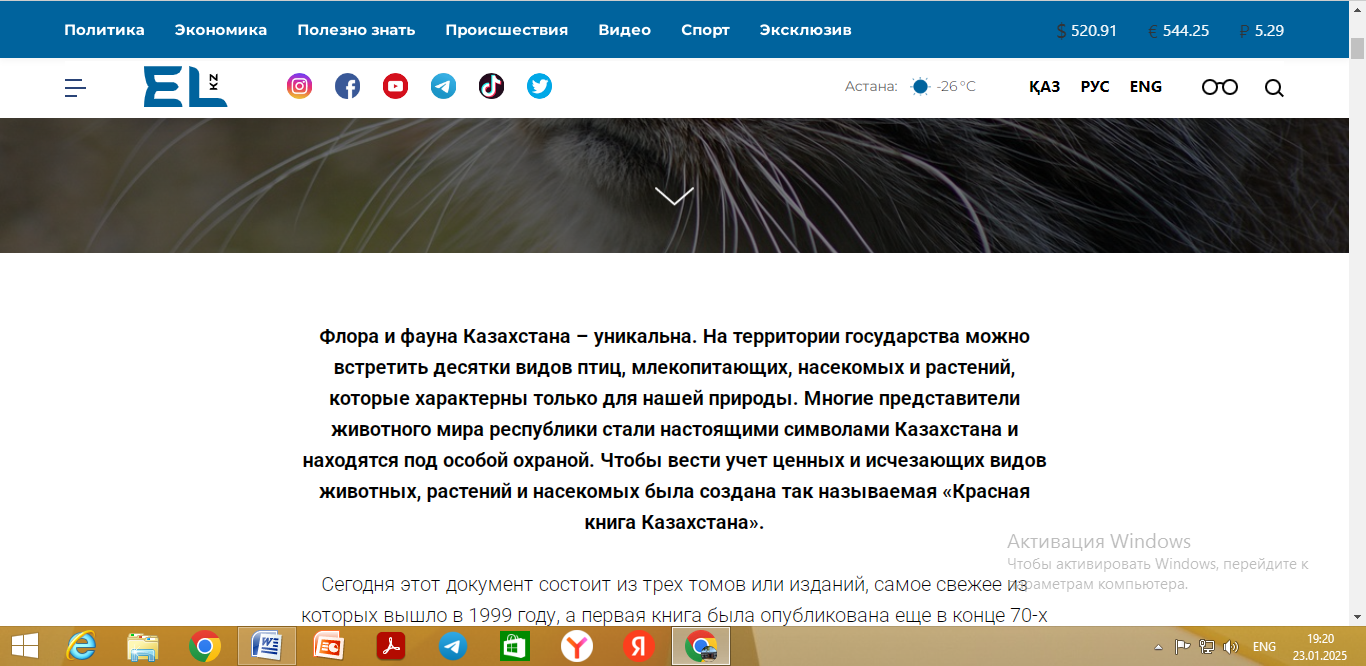Open the PowerPoint taskbar icon
The width and height of the screenshot is (1366, 666).
click(x=329, y=647)
